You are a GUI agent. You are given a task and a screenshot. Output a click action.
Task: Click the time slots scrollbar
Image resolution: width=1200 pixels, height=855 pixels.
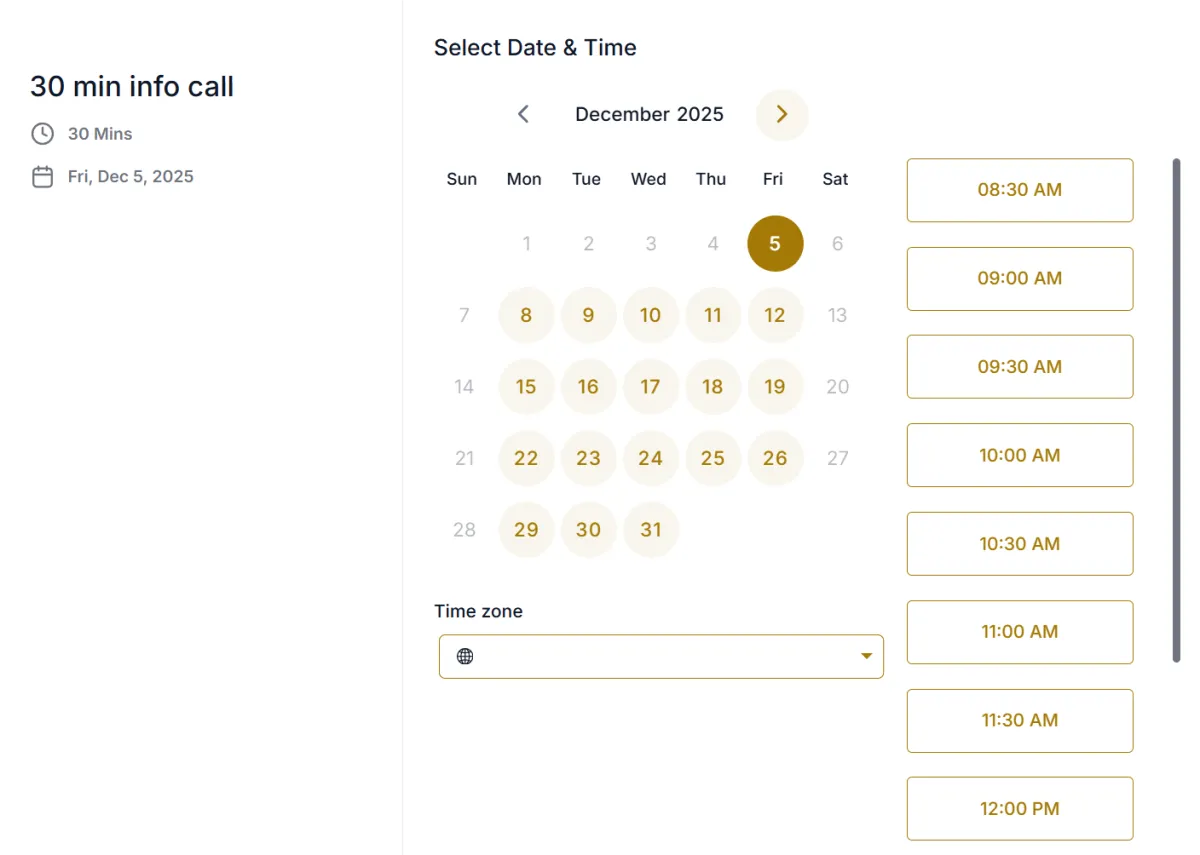coord(1176,410)
